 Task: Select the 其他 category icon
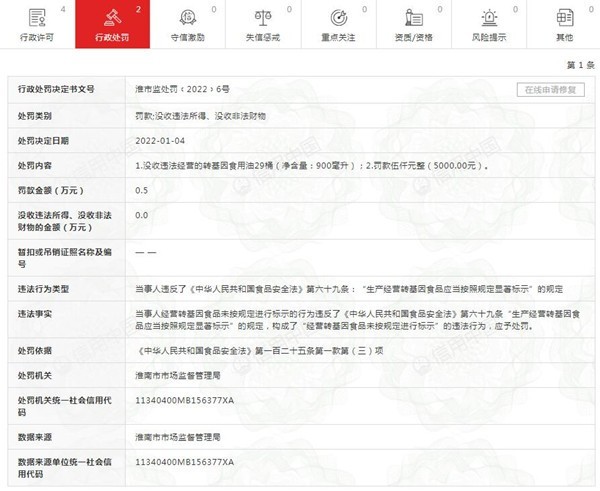(564, 18)
